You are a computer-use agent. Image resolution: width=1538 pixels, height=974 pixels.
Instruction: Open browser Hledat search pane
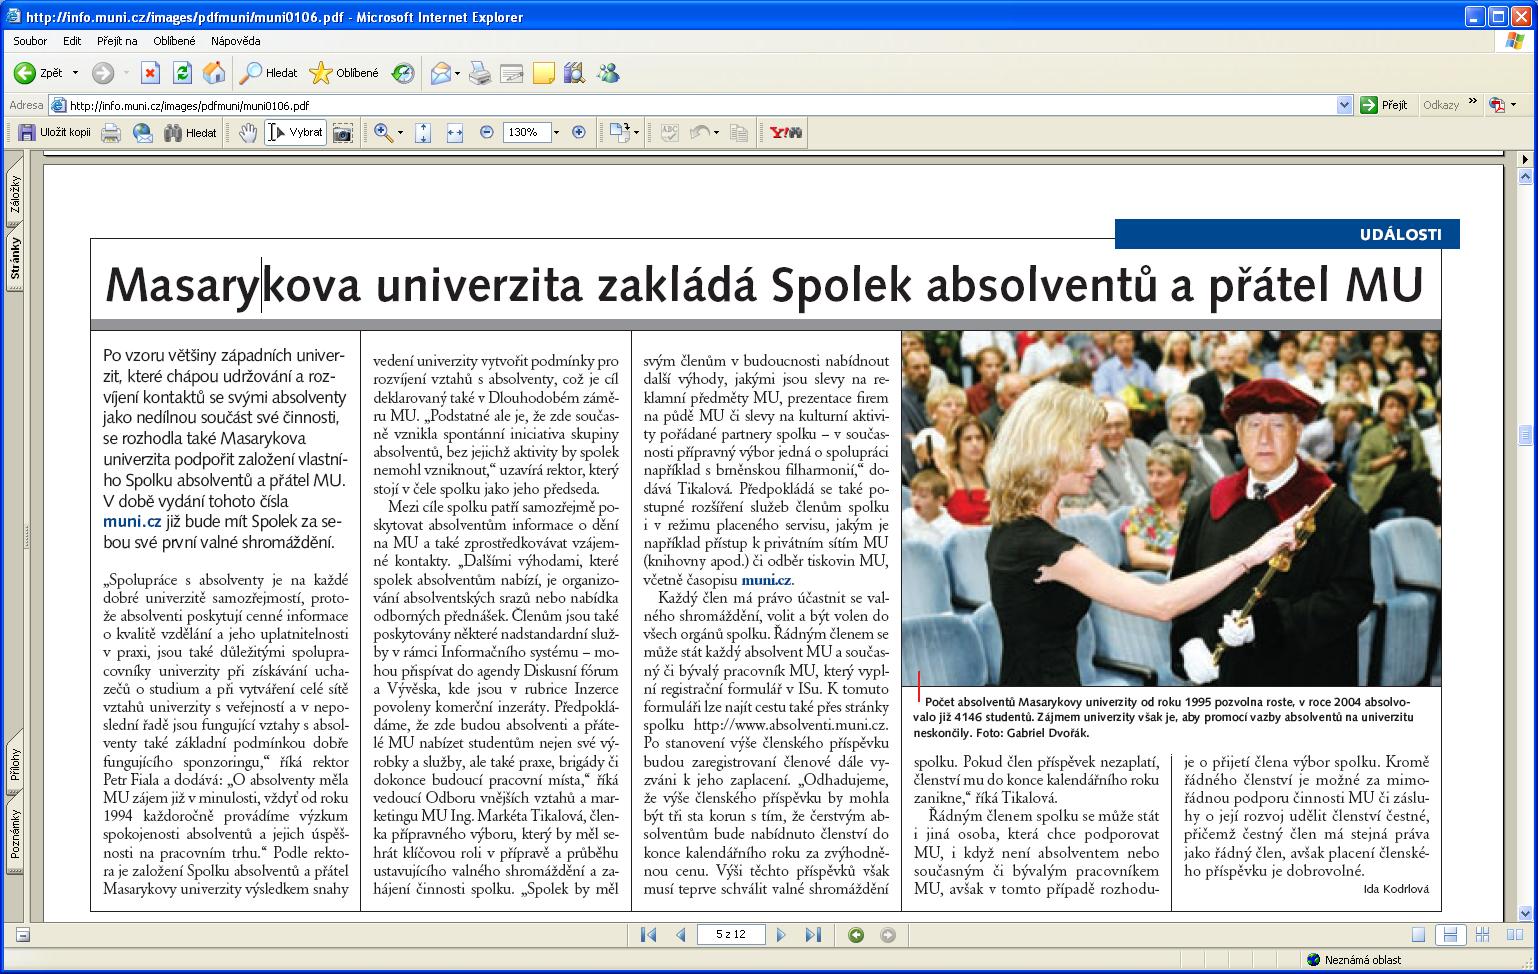(x=269, y=73)
